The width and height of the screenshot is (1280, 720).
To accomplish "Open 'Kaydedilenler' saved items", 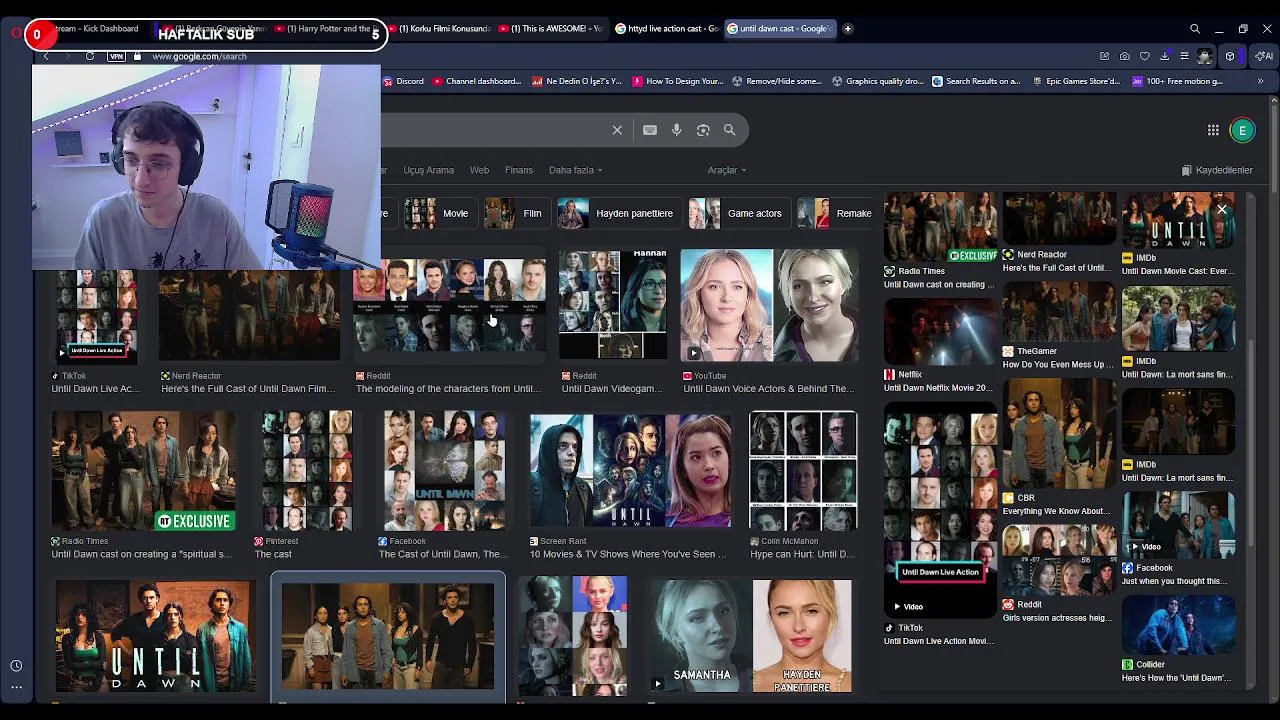I will coord(1217,170).
